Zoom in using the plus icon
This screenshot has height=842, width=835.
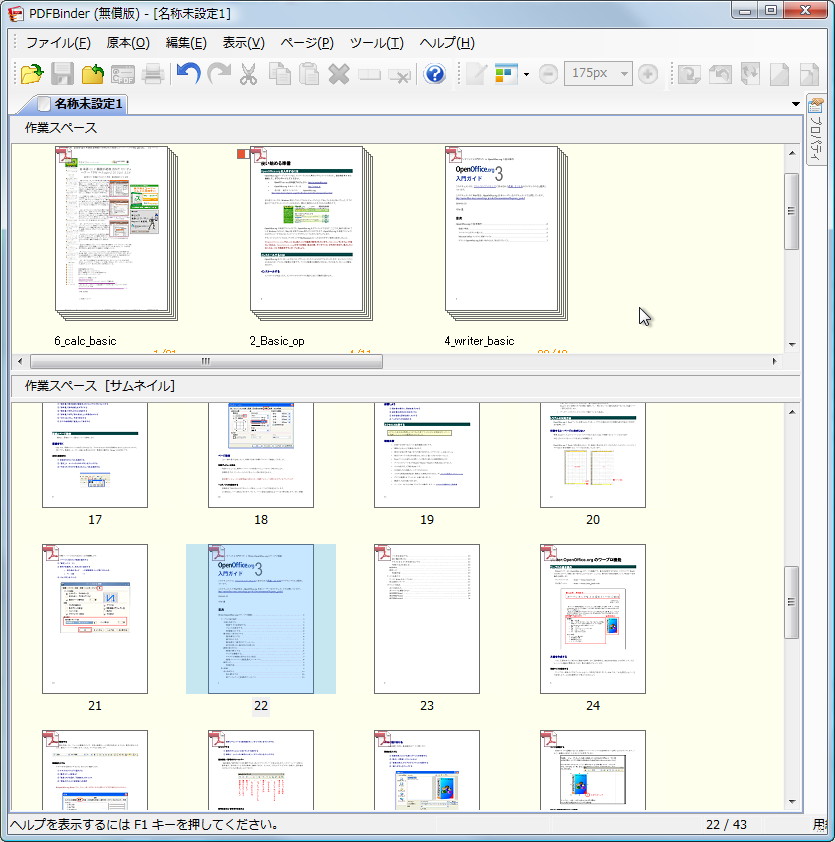click(648, 74)
